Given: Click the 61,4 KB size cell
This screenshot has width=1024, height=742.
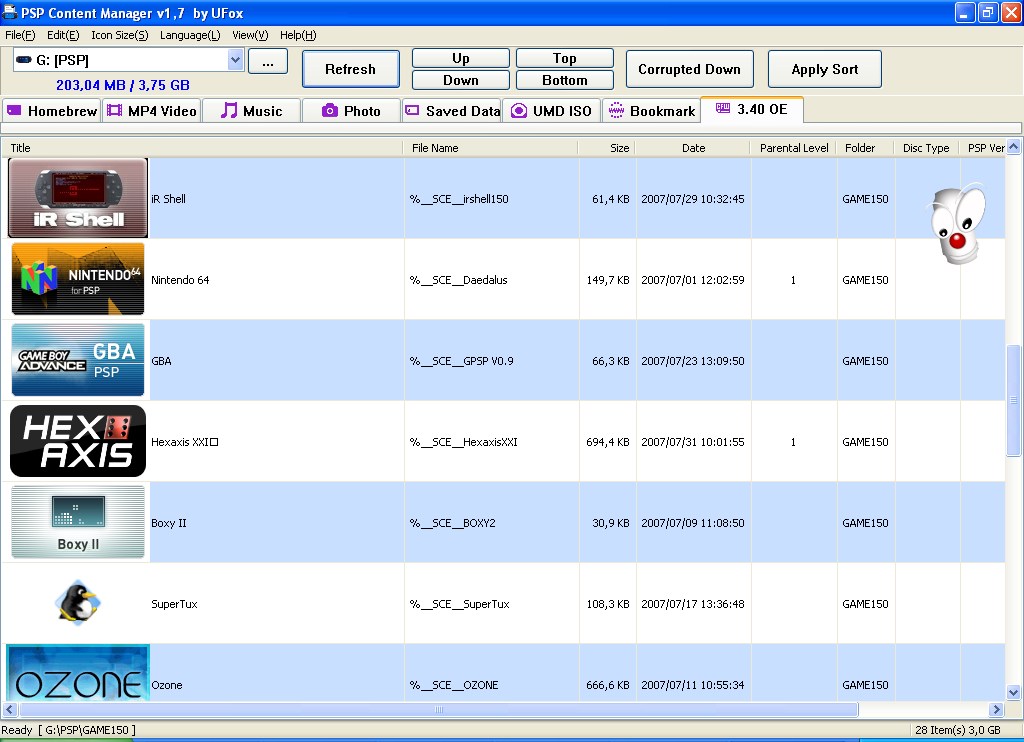Looking at the screenshot, I should point(611,199).
